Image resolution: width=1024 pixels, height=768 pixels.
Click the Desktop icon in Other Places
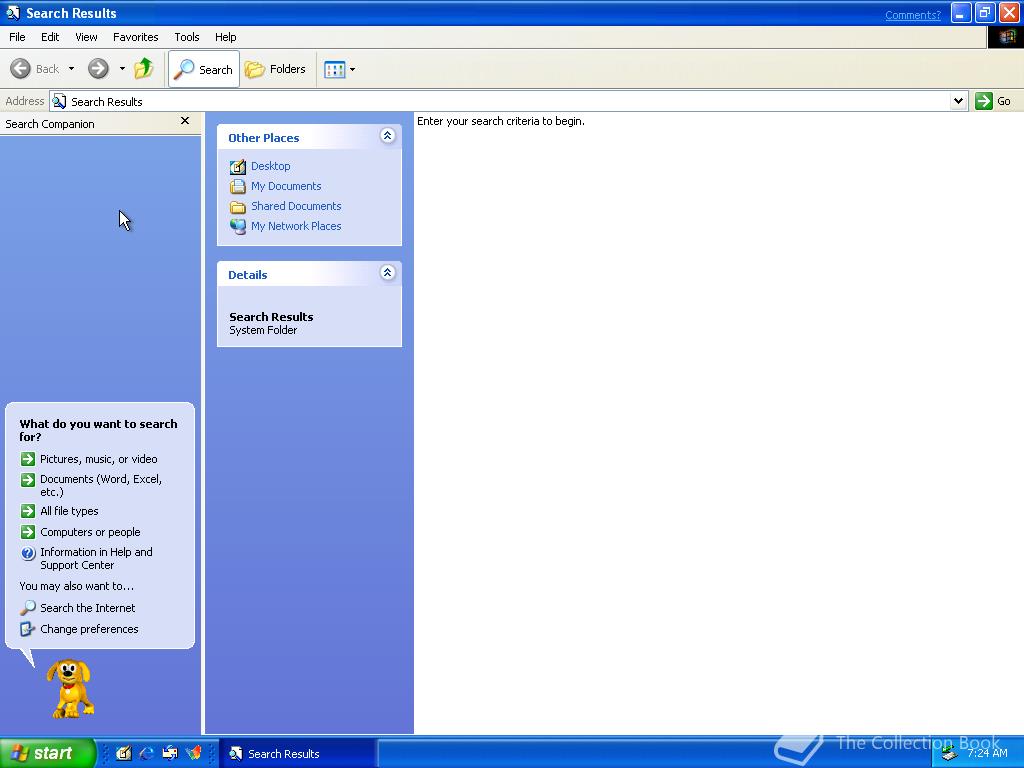(238, 167)
